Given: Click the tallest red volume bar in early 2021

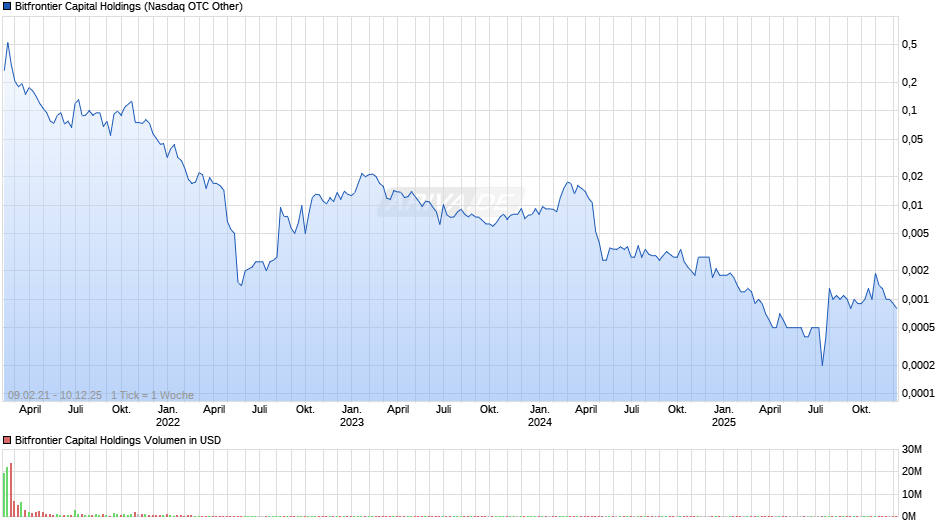Looking at the screenshot, I should click(11, 489).
